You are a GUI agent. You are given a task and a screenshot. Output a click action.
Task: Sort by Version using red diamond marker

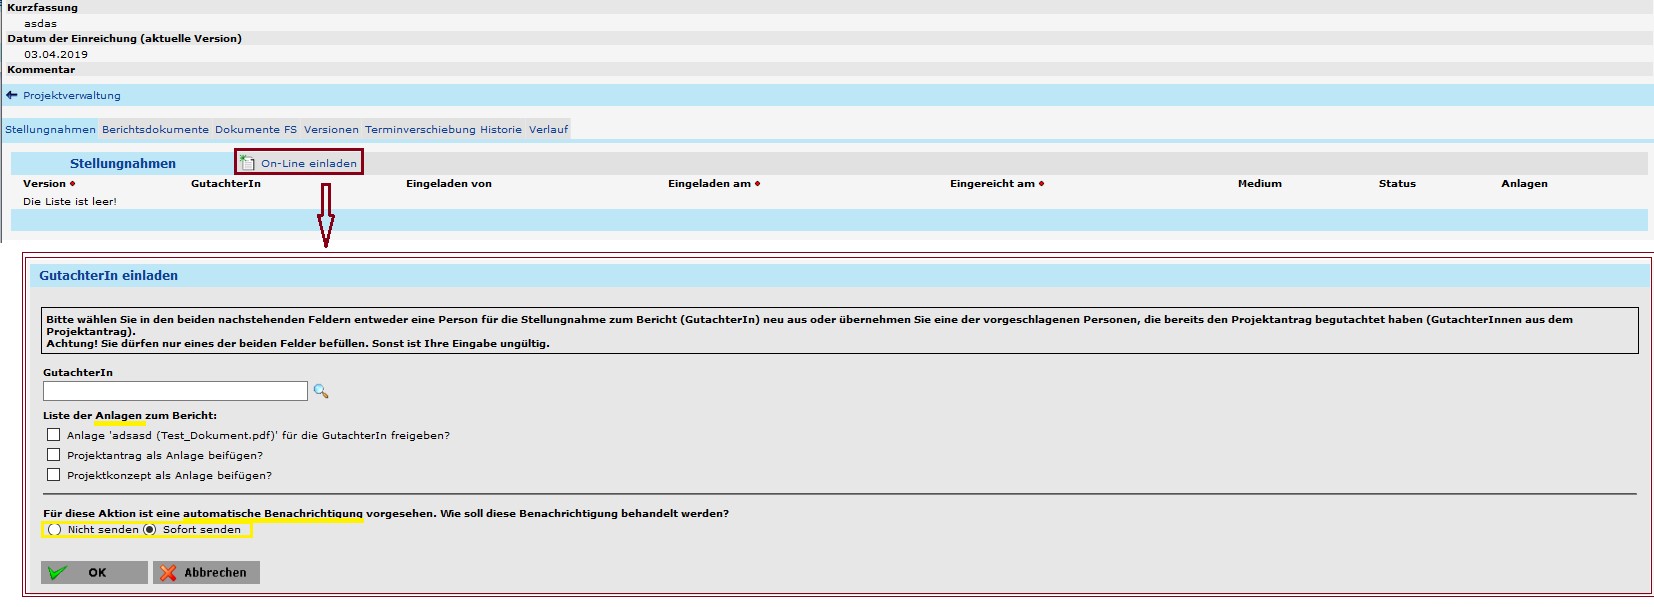pyautogui.click(x=73, y=184)
